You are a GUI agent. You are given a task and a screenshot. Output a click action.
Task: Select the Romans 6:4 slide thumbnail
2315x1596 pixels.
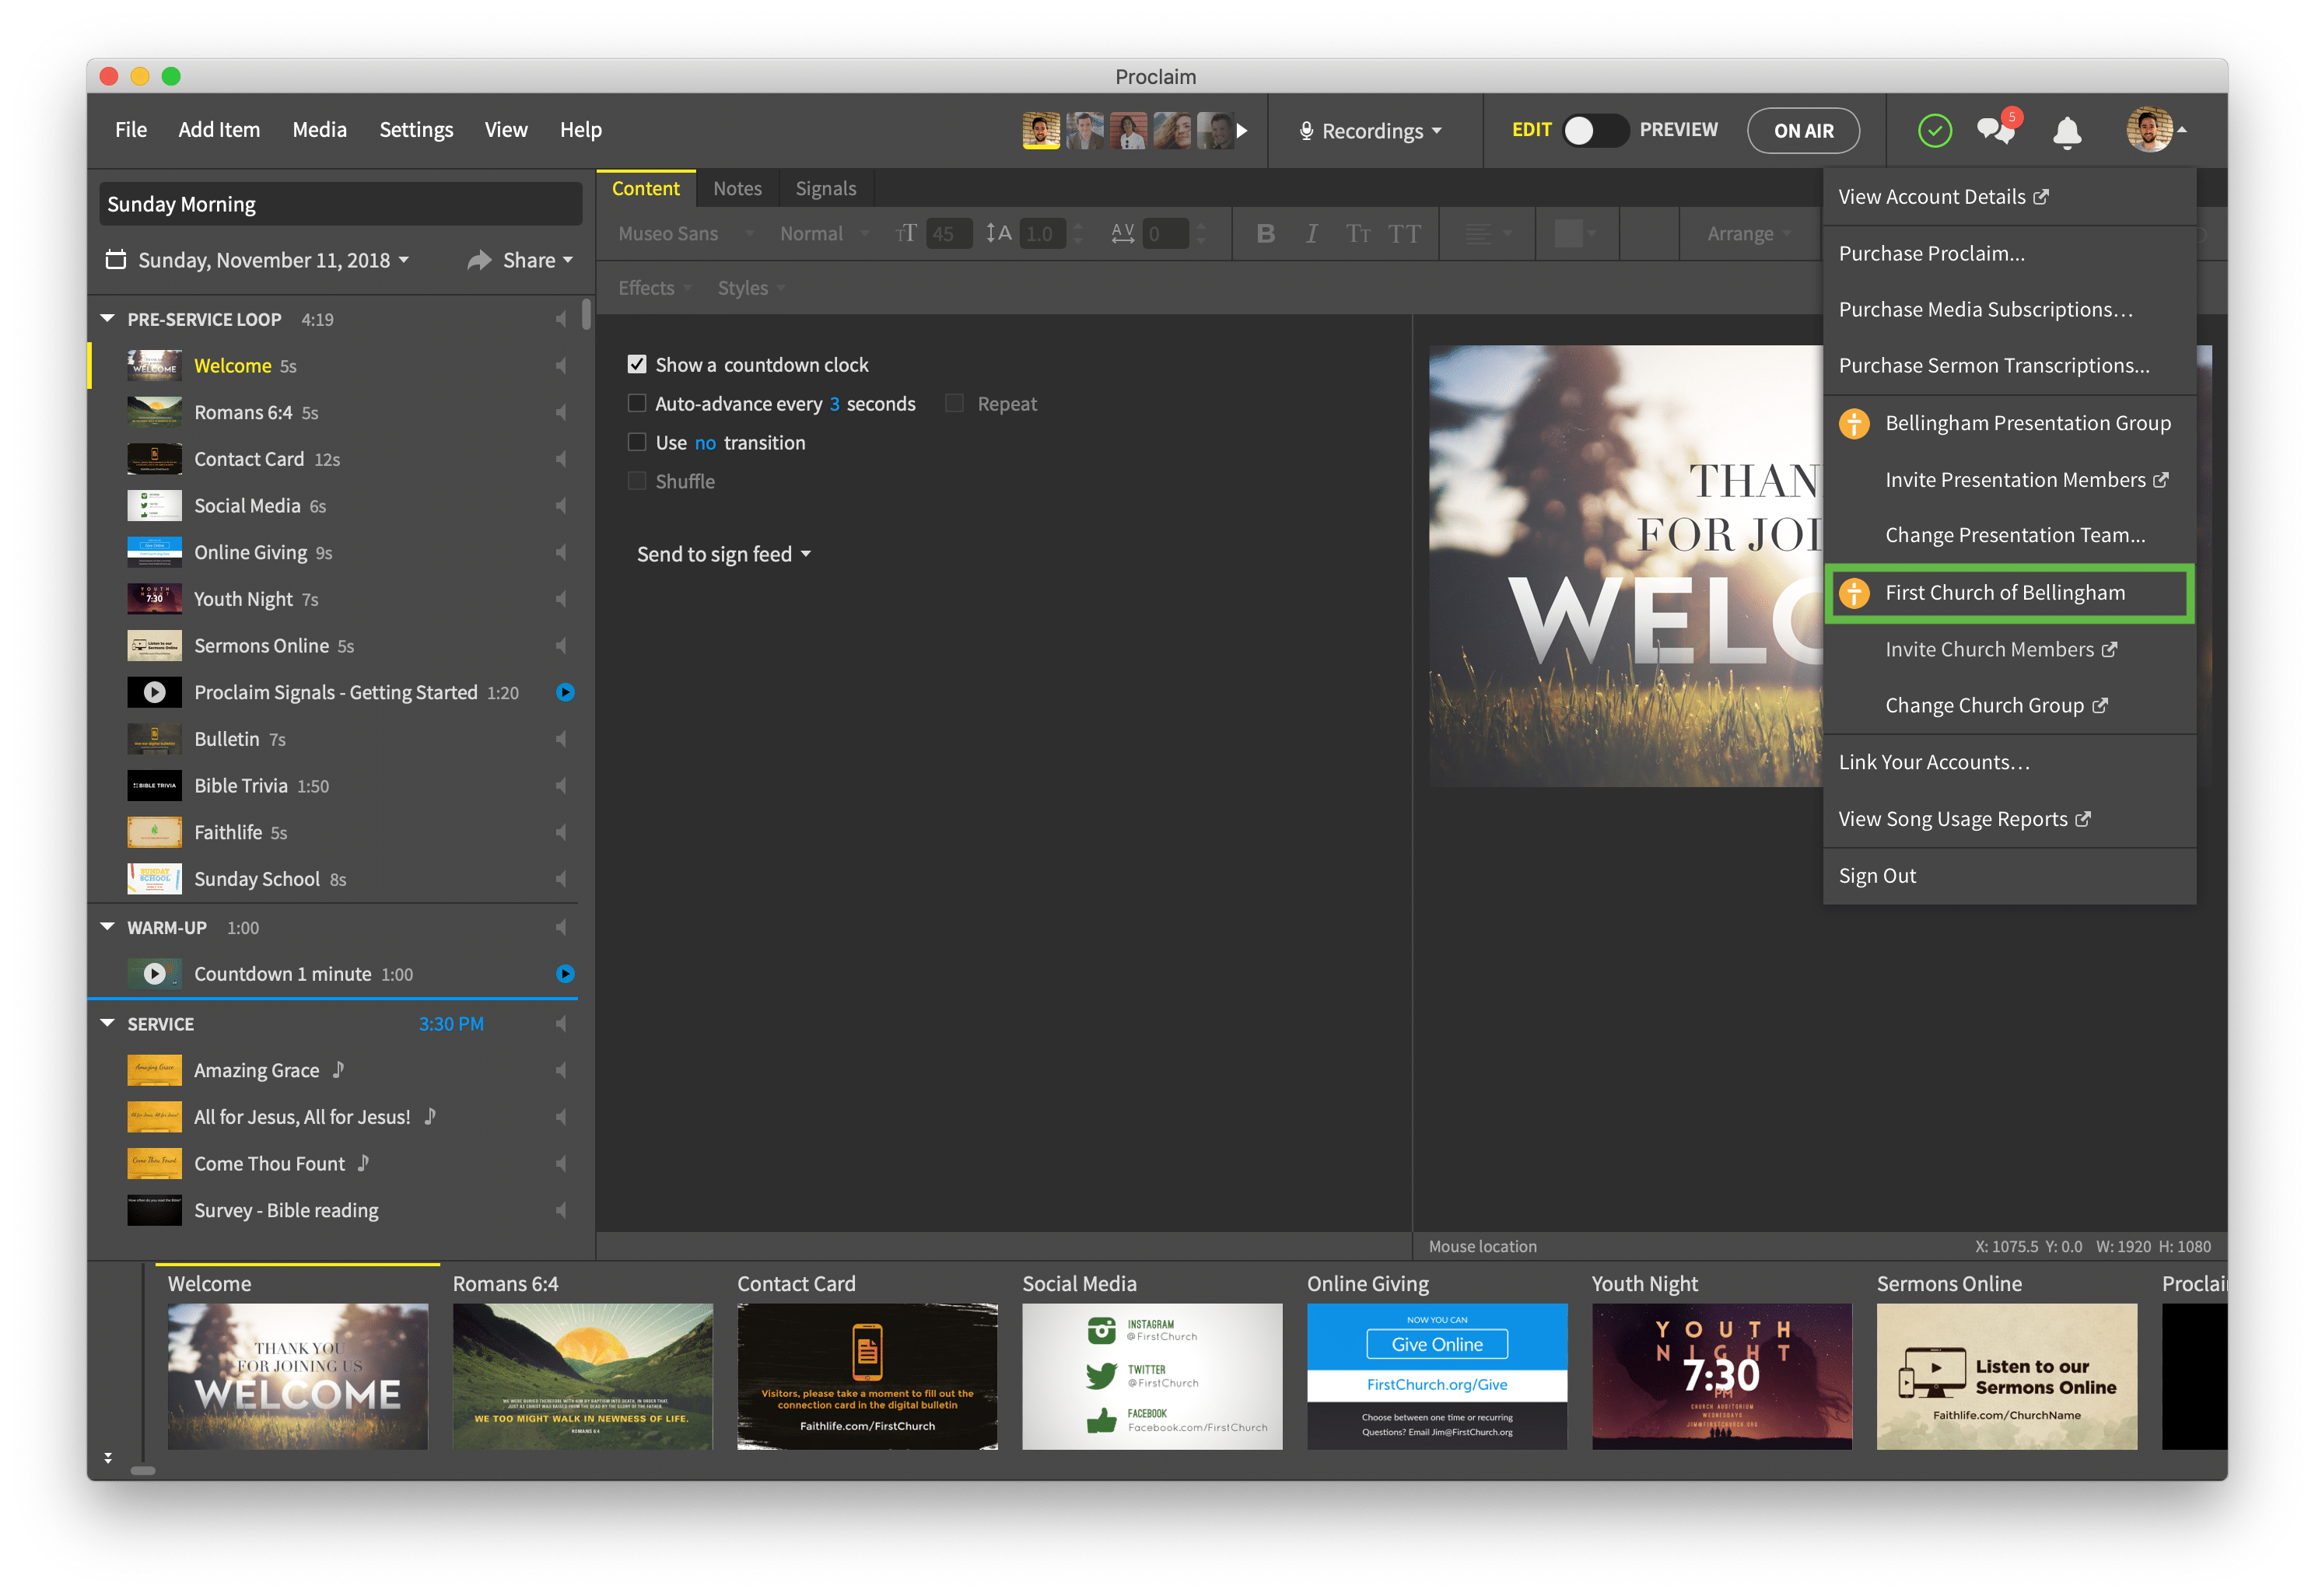click(582, 1375)
